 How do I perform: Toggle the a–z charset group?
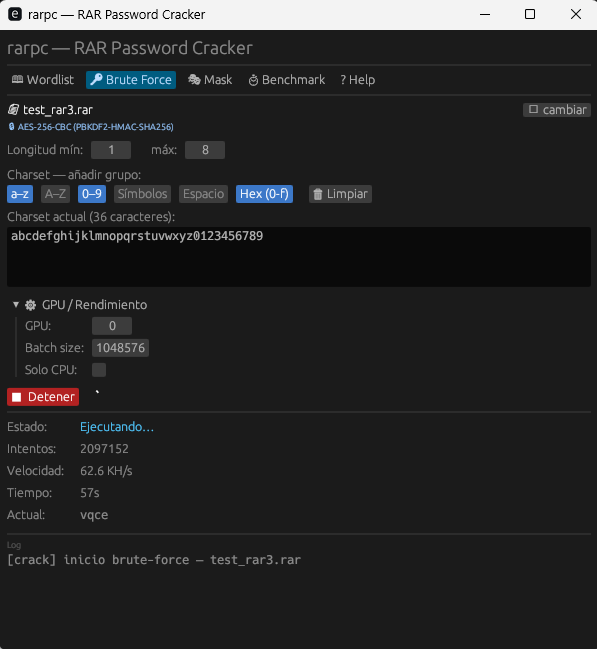click(x=20, y=194)
